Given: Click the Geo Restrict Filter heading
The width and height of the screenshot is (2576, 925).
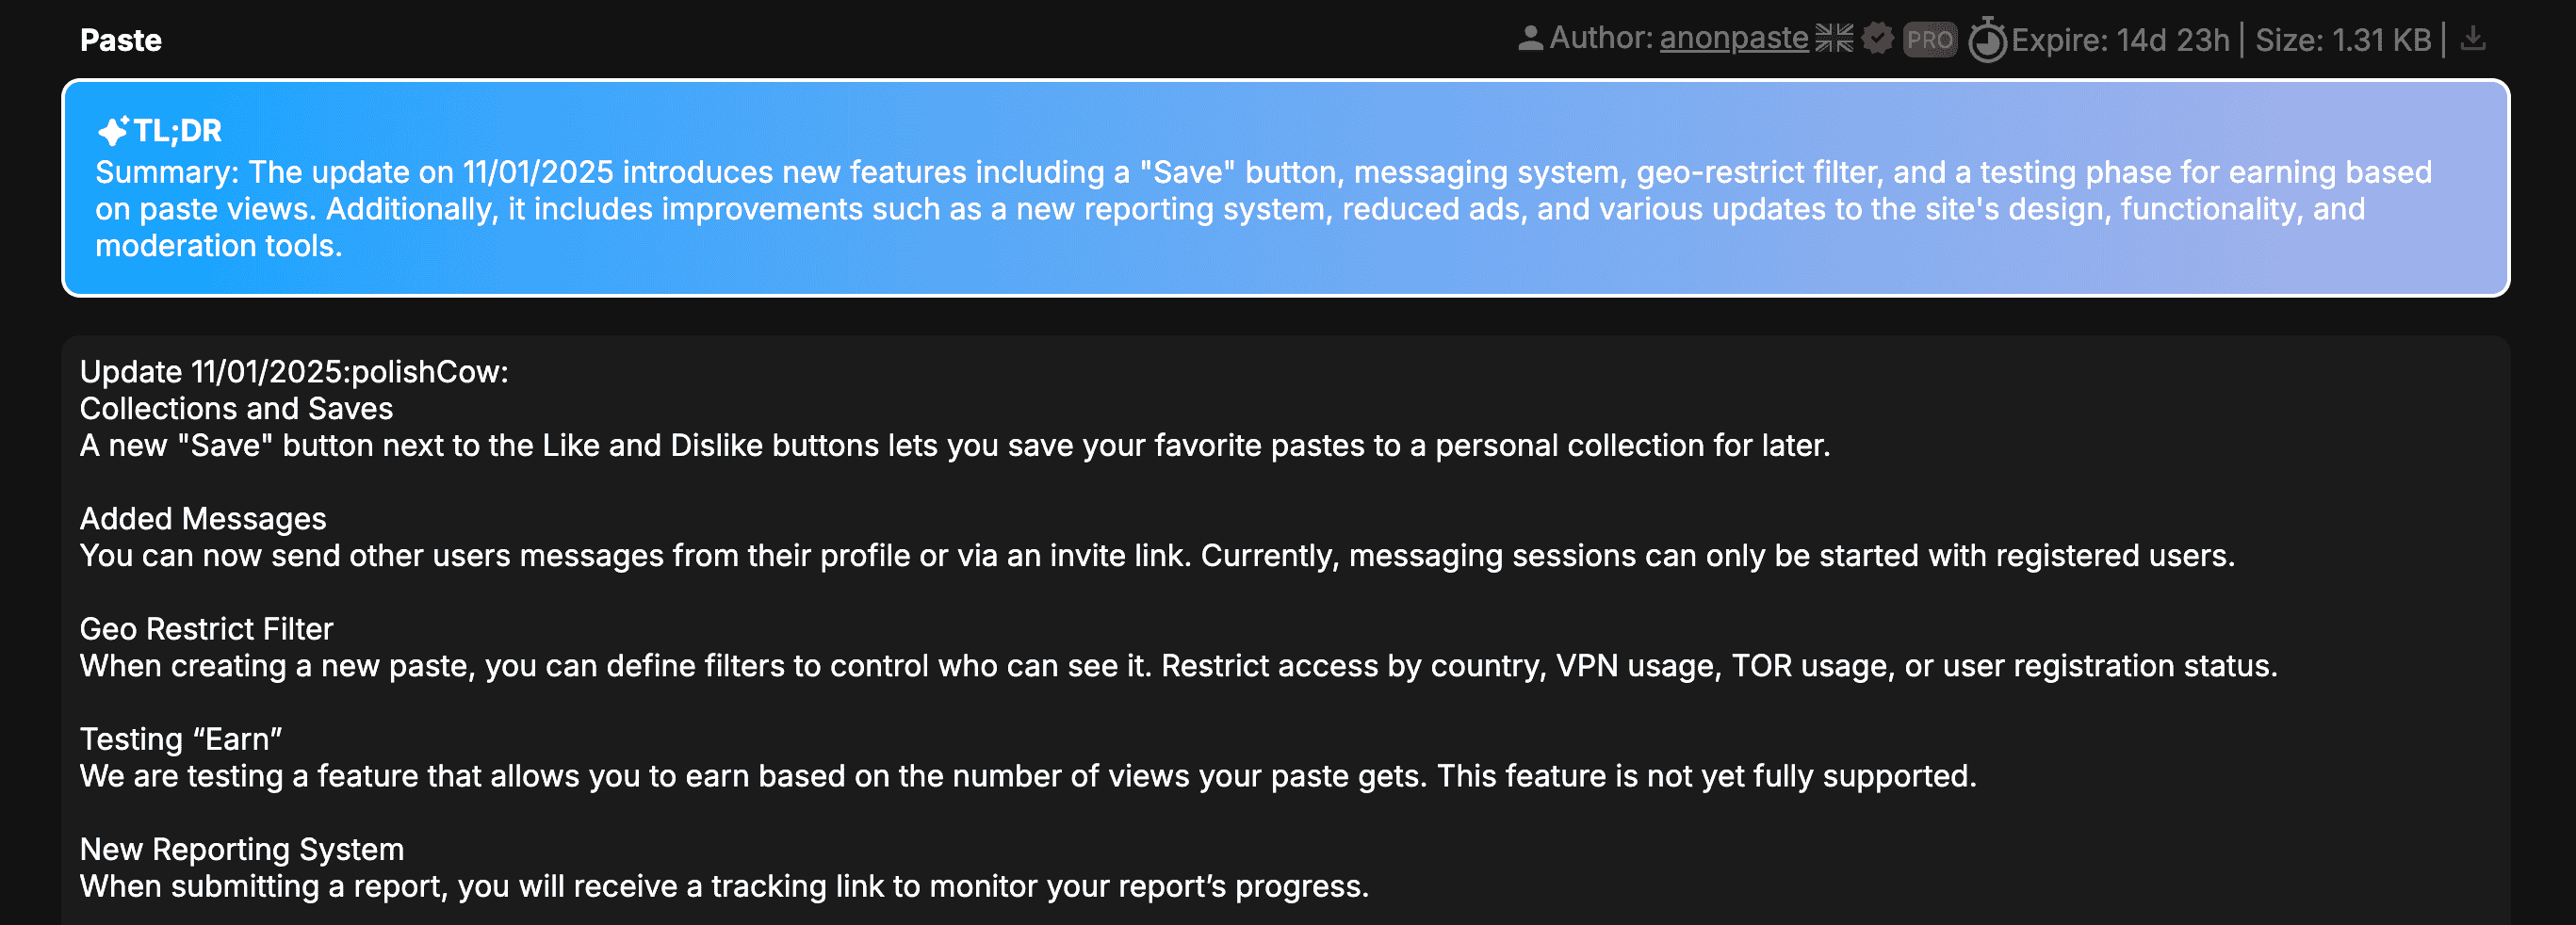Looking at the screenshot, I should [206, 628].
